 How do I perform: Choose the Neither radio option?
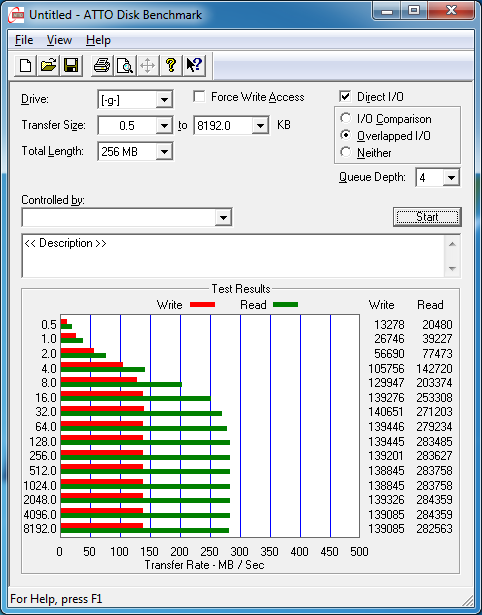coord(346,152)
